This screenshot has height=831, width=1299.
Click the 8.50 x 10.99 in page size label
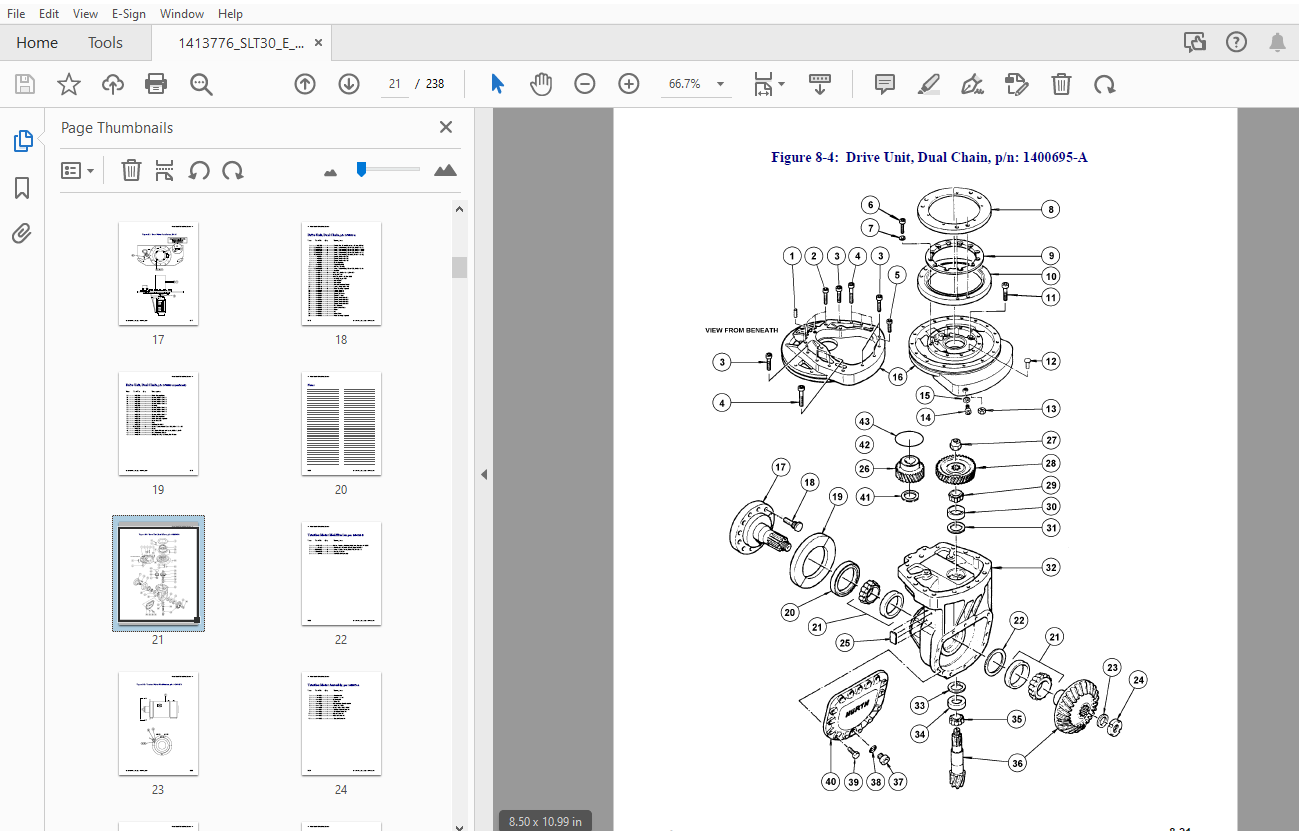point(545,821)
